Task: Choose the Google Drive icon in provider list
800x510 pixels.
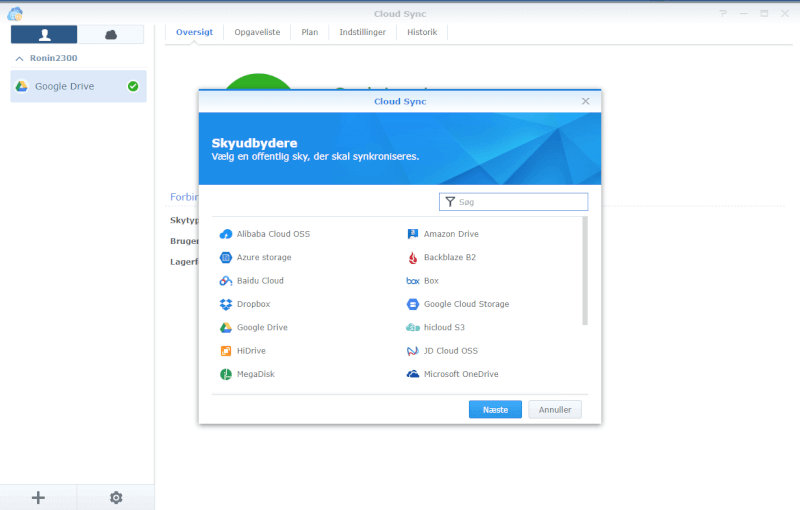Action: (x=226, y=327)
